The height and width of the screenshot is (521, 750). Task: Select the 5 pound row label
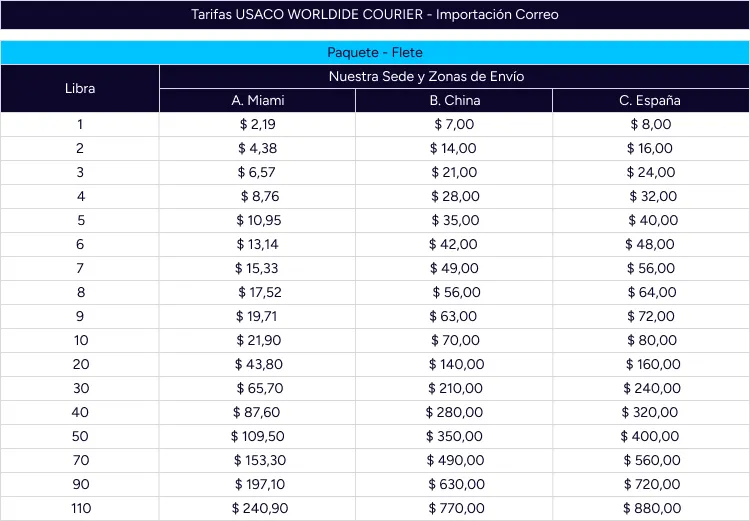(80, 220)
